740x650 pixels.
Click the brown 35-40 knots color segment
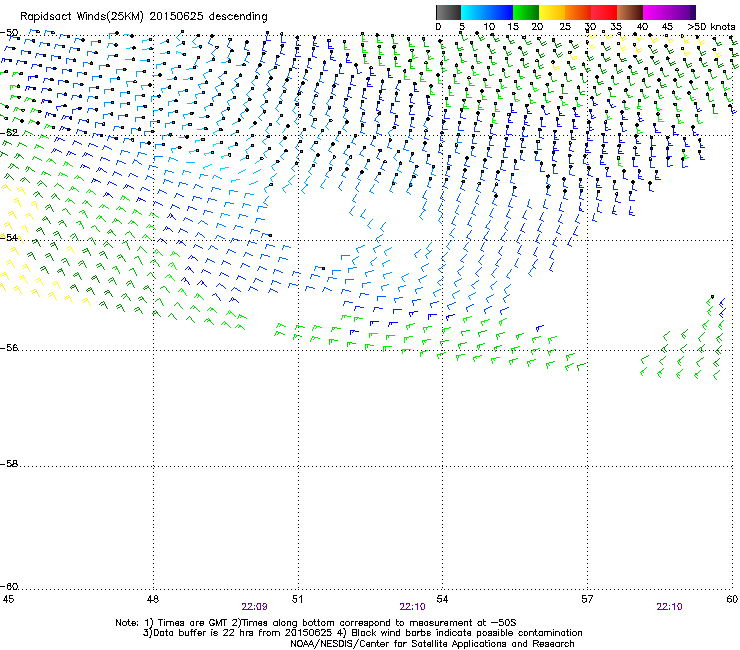pos(630,12)
